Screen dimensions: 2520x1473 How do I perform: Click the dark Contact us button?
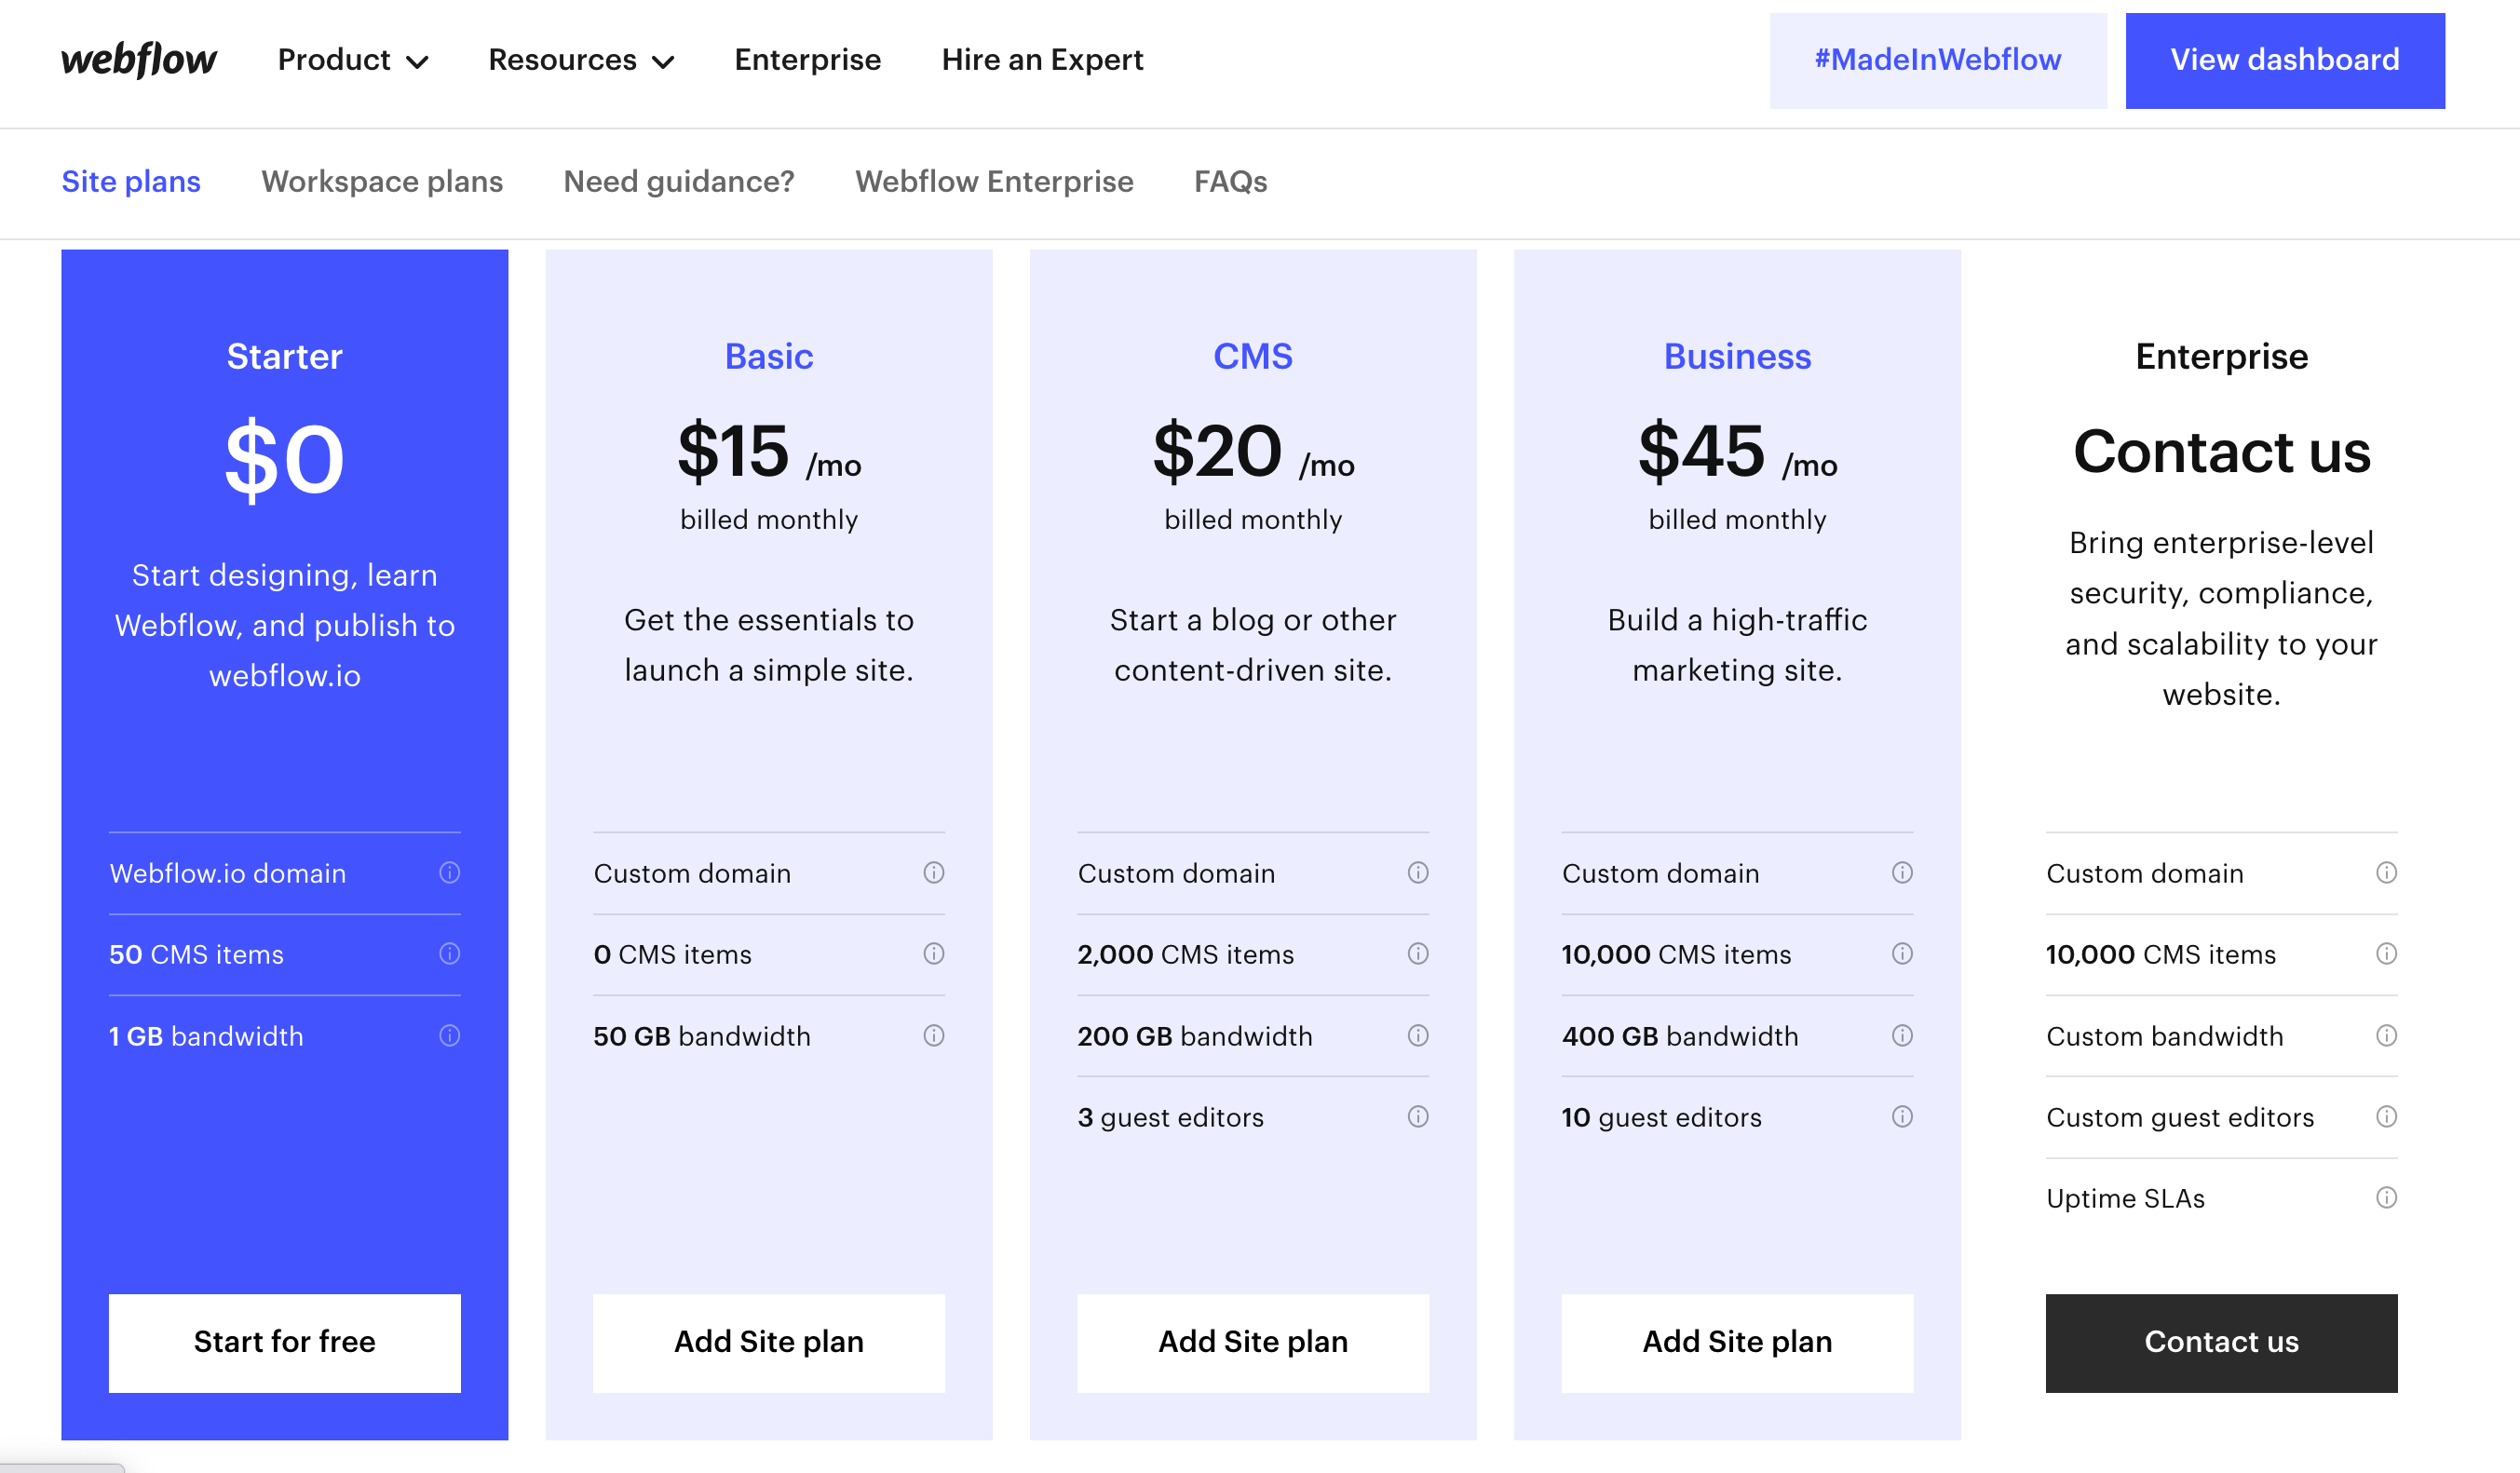[x=2221, y=1342]
